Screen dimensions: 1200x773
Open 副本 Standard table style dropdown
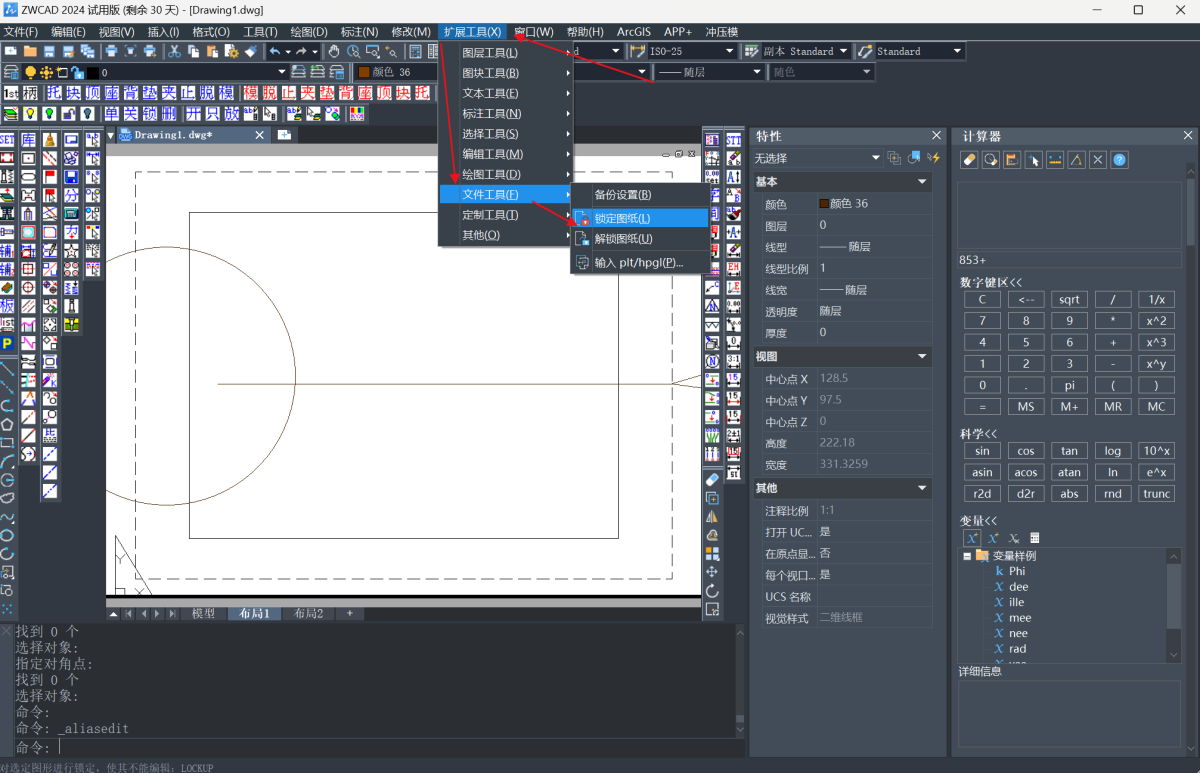(843, 51)
